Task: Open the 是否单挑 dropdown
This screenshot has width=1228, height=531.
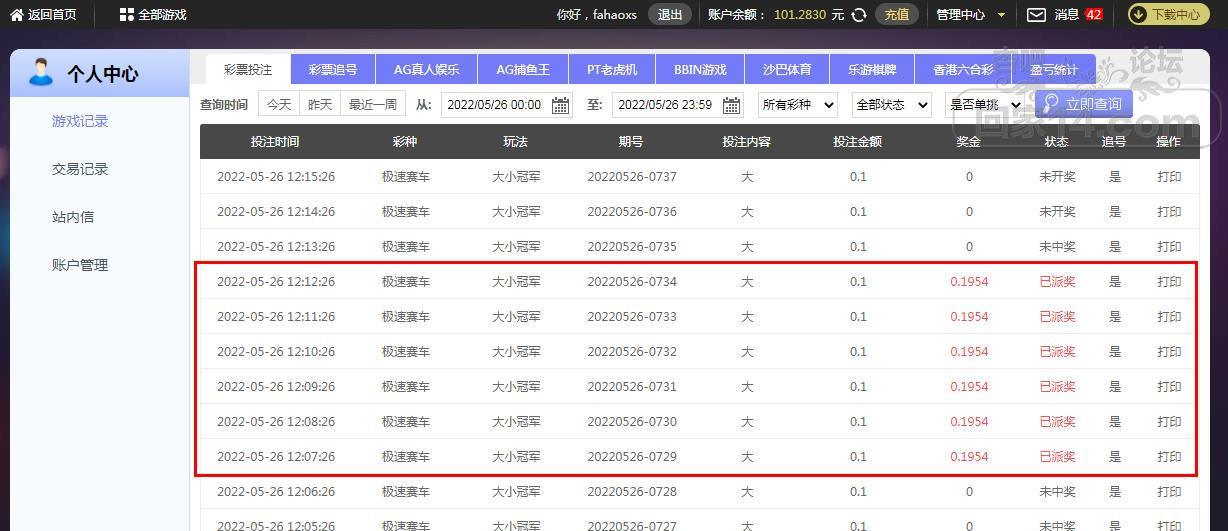Action: 984,105
